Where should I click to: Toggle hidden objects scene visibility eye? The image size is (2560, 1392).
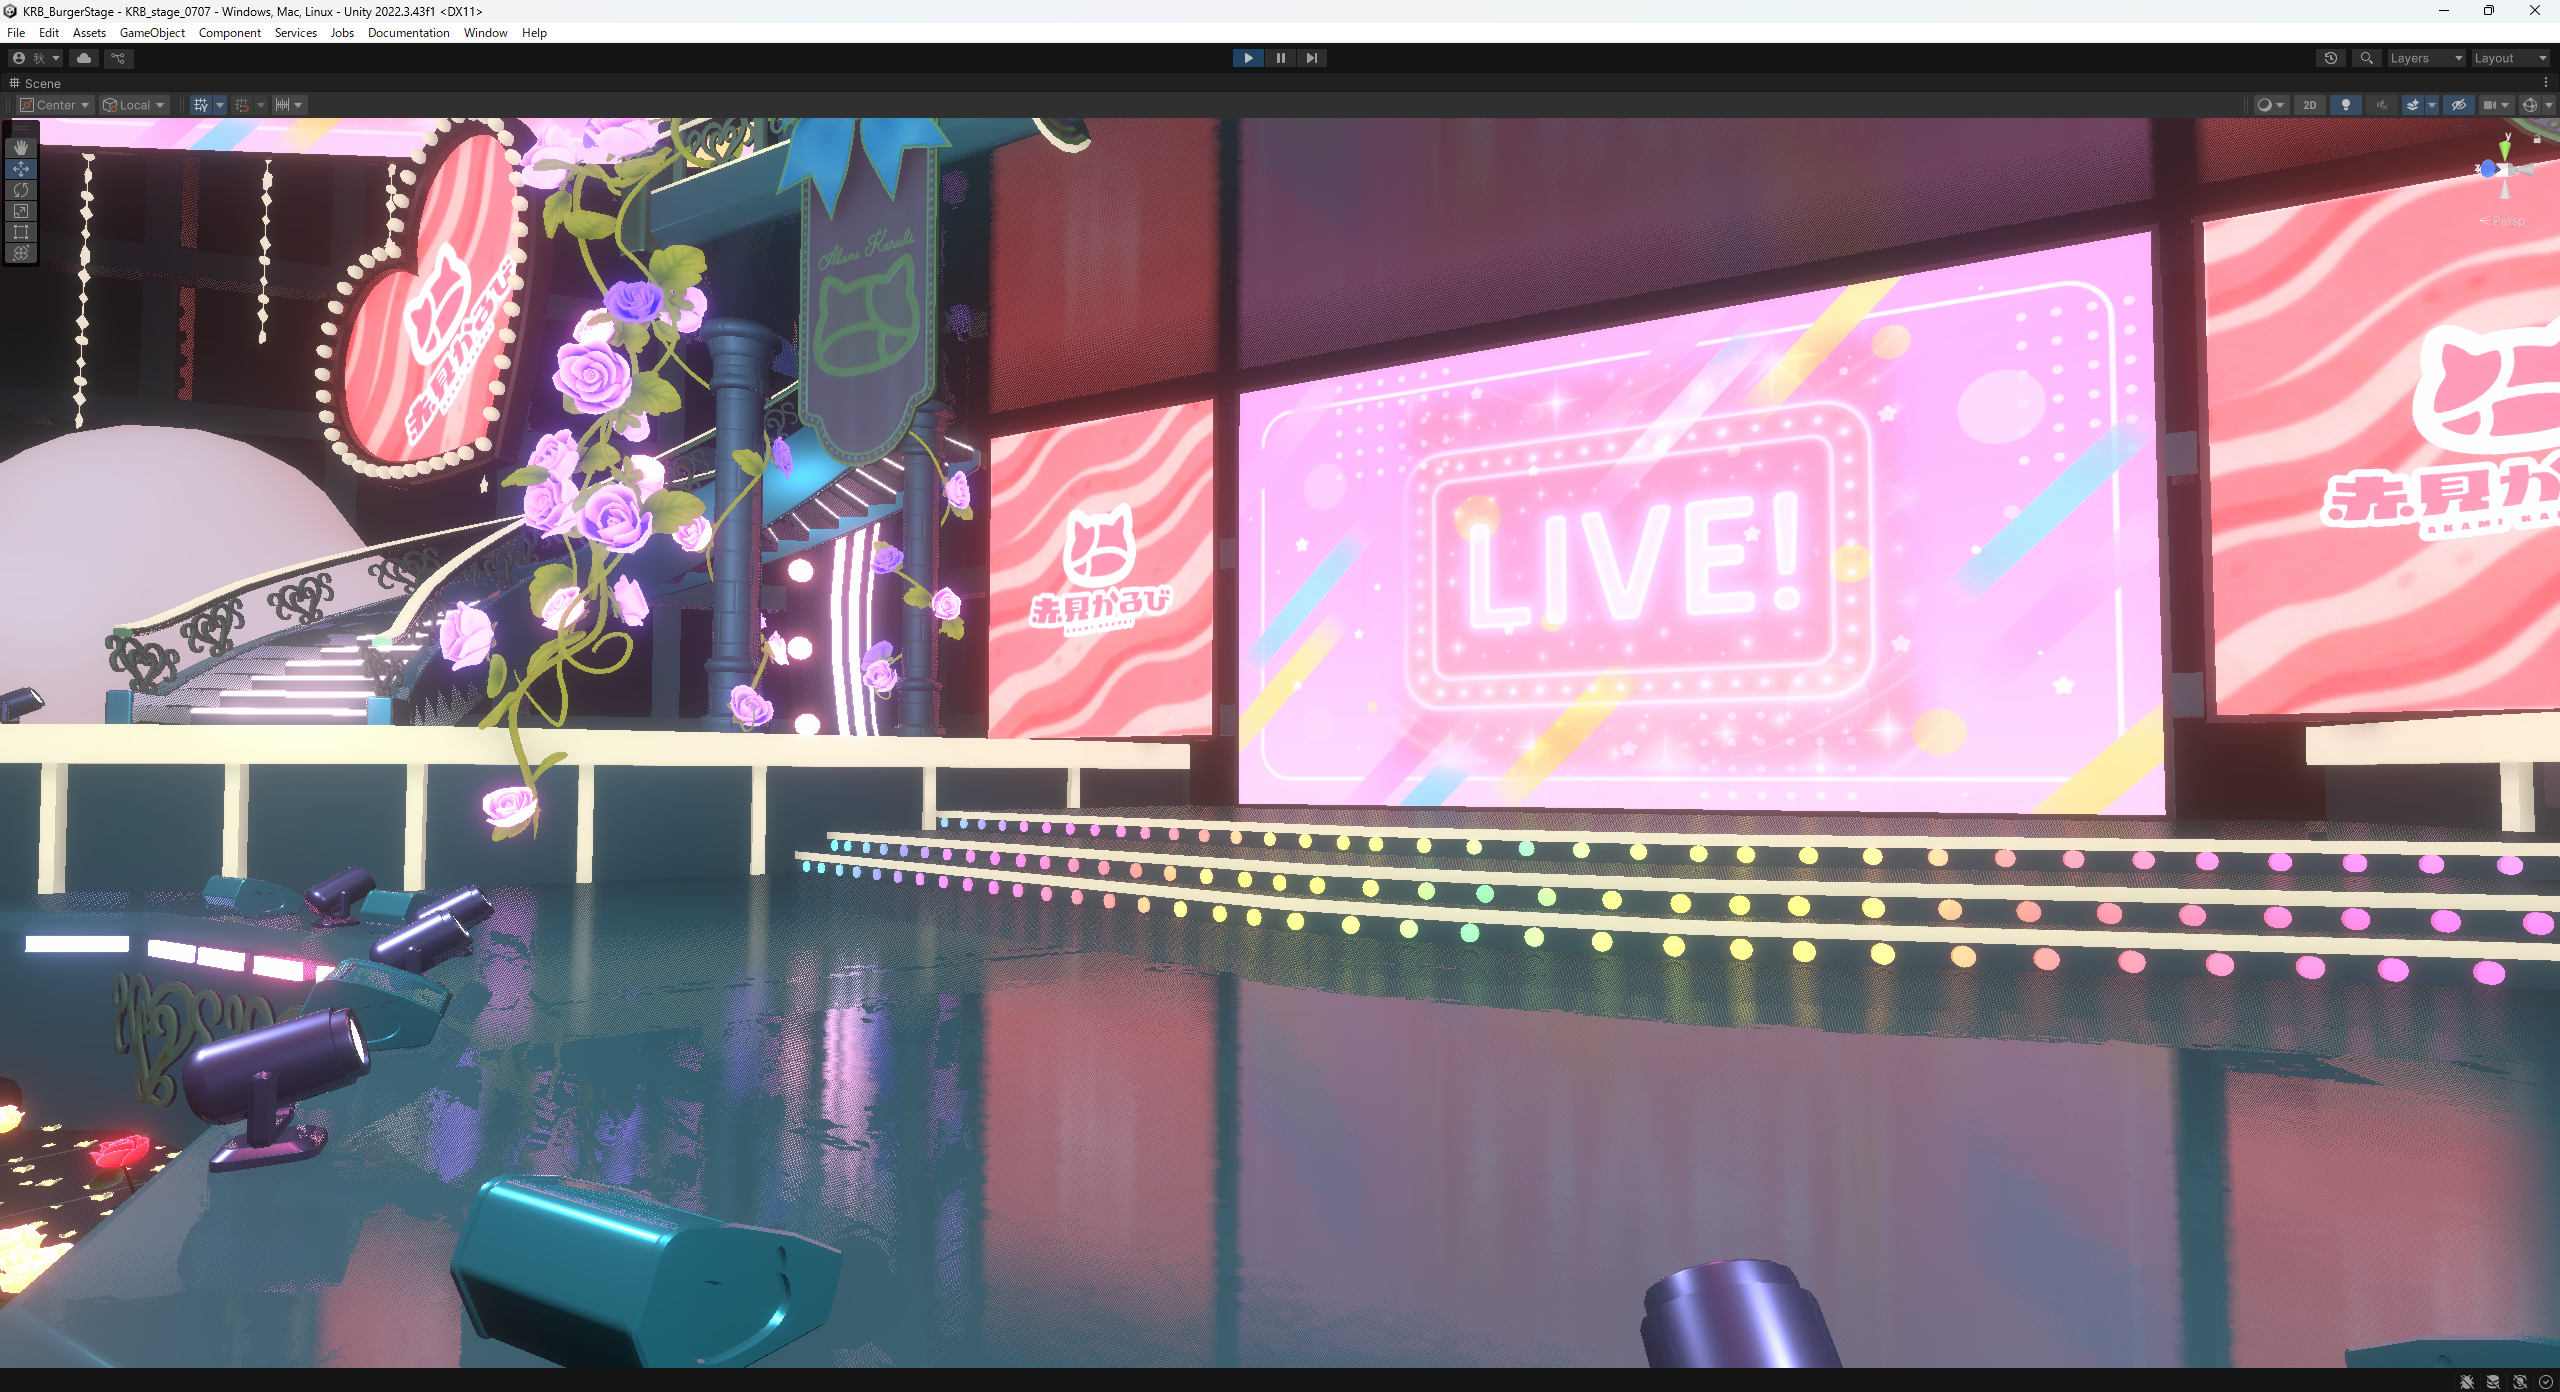(2458, 105)
